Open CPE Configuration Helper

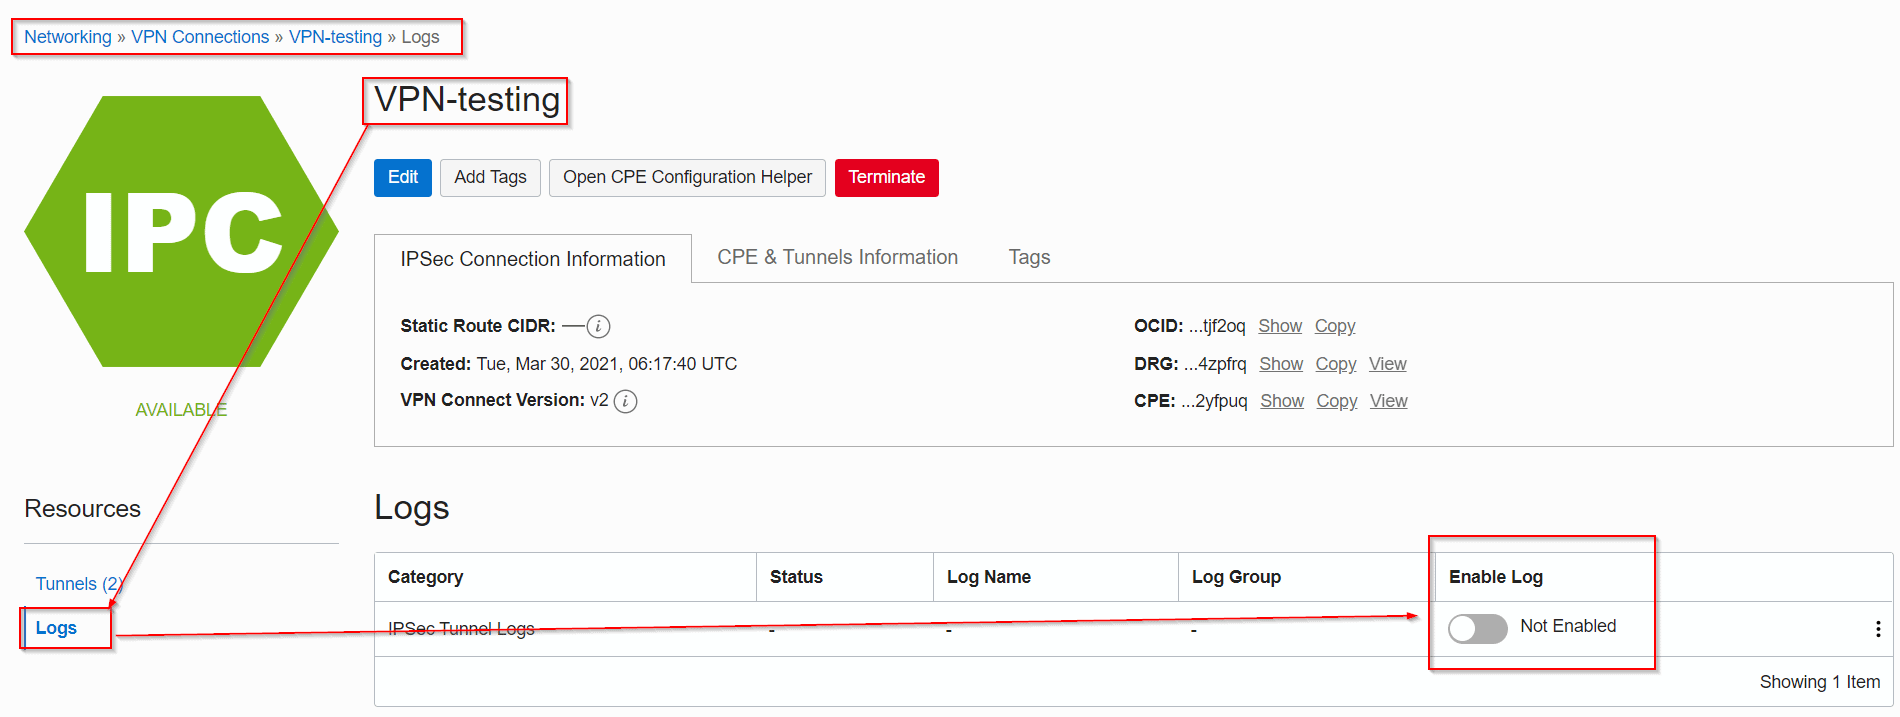[x=687, y=178]
